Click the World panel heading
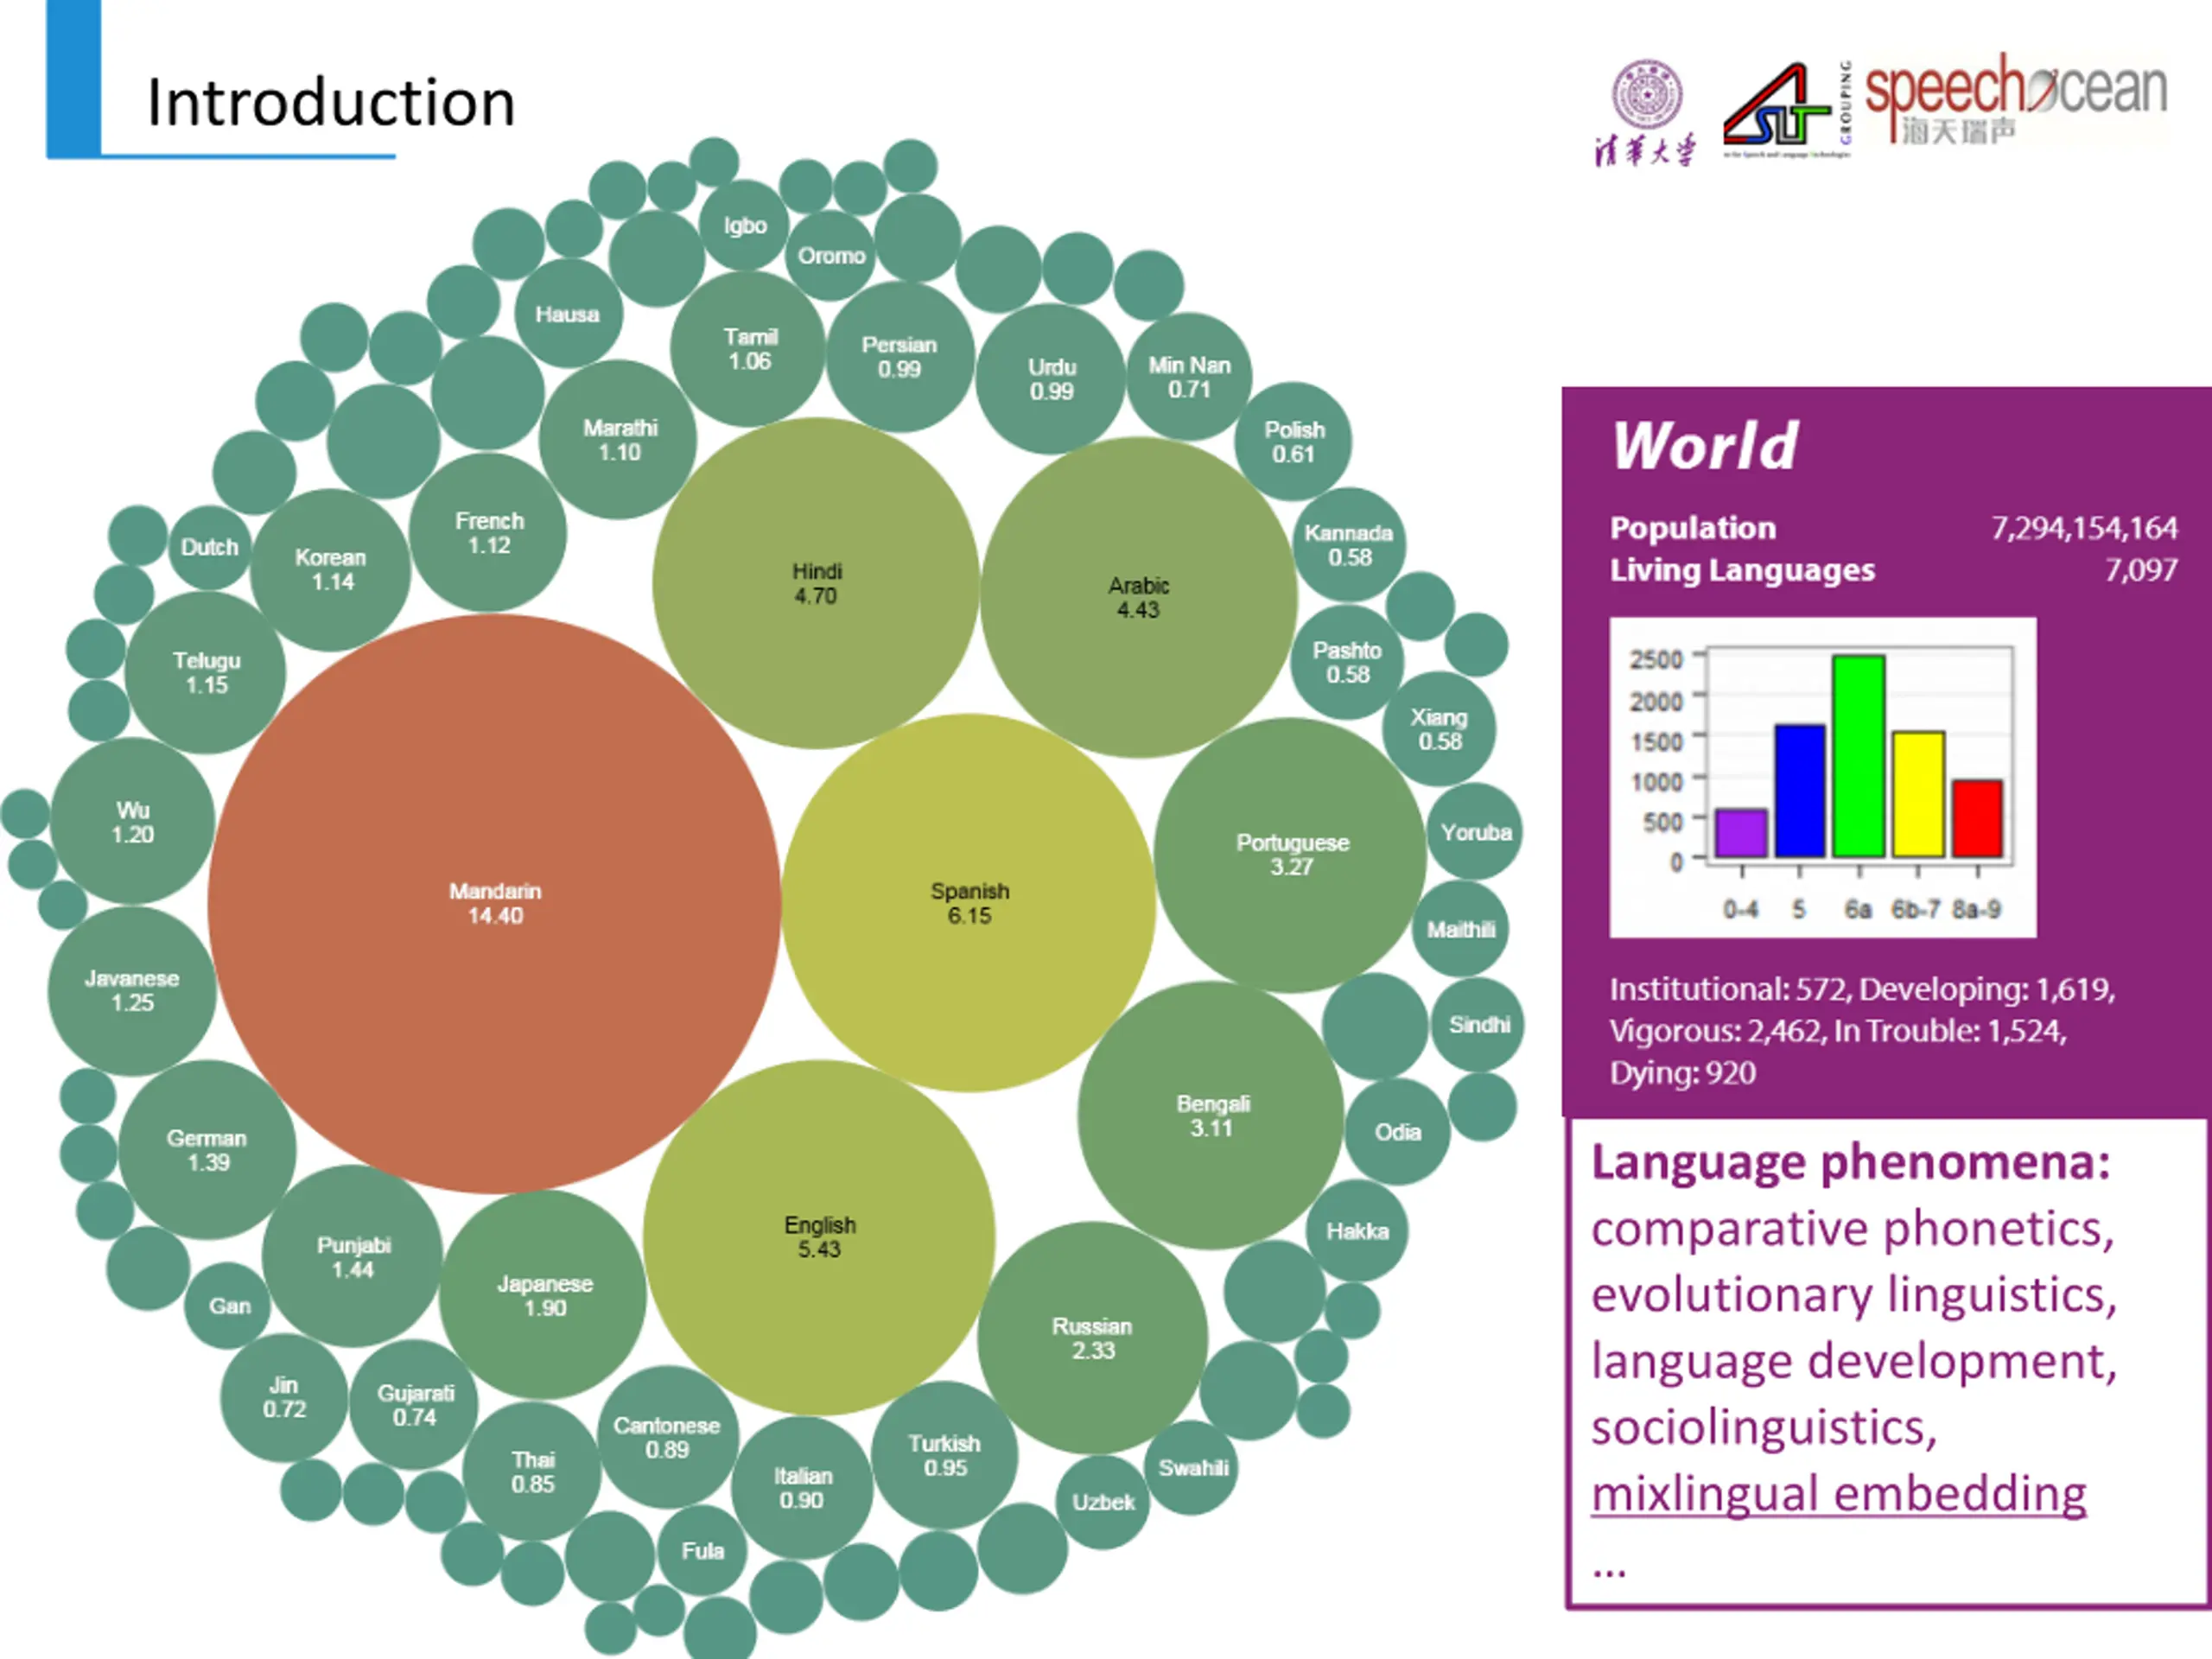 pyautogui.click(x=1705, y=445)
